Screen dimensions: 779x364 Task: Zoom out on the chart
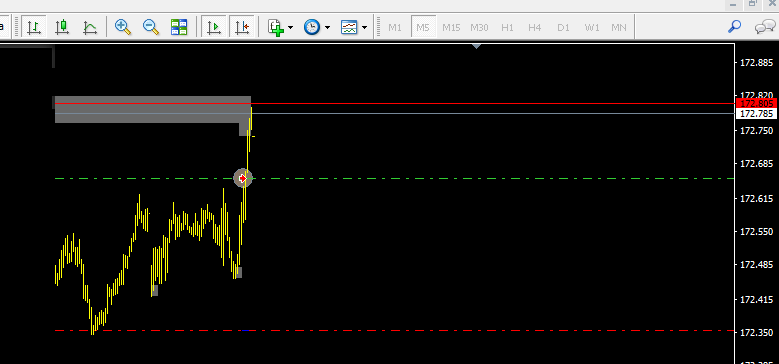point(151,27)
